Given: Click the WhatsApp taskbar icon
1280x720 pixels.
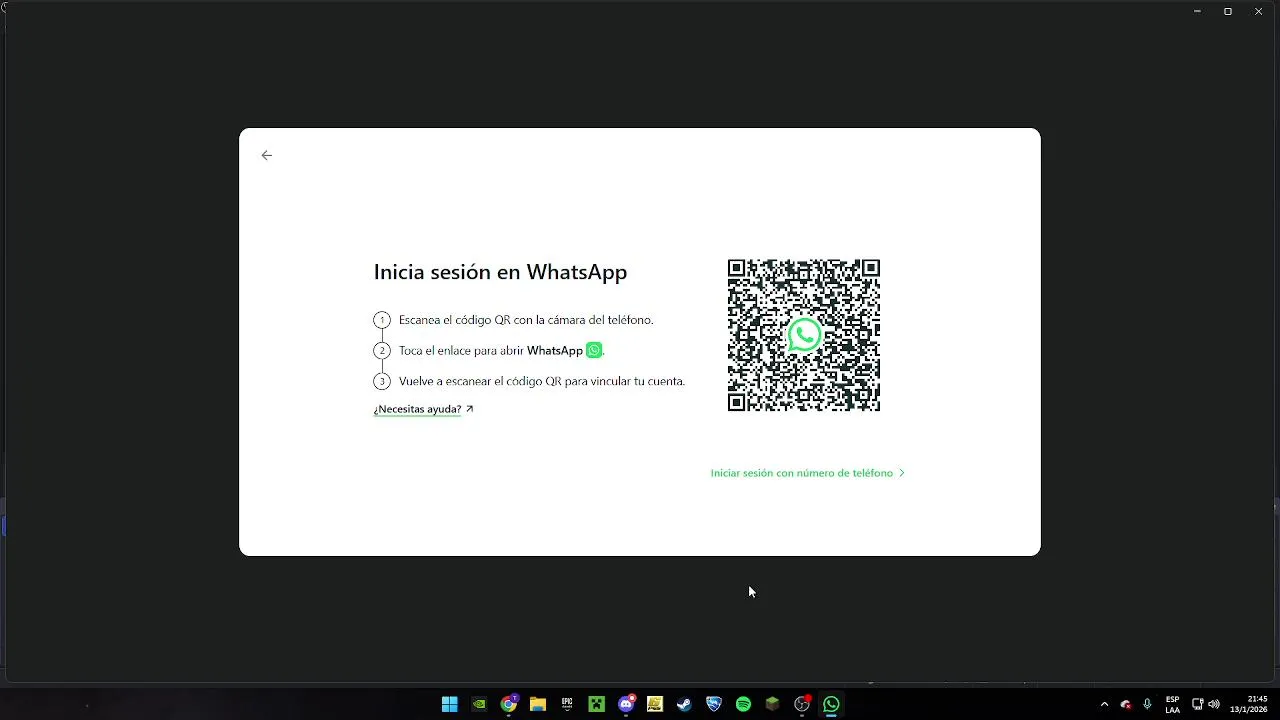Looking at the screenshot, I should (x=831, y=704).
